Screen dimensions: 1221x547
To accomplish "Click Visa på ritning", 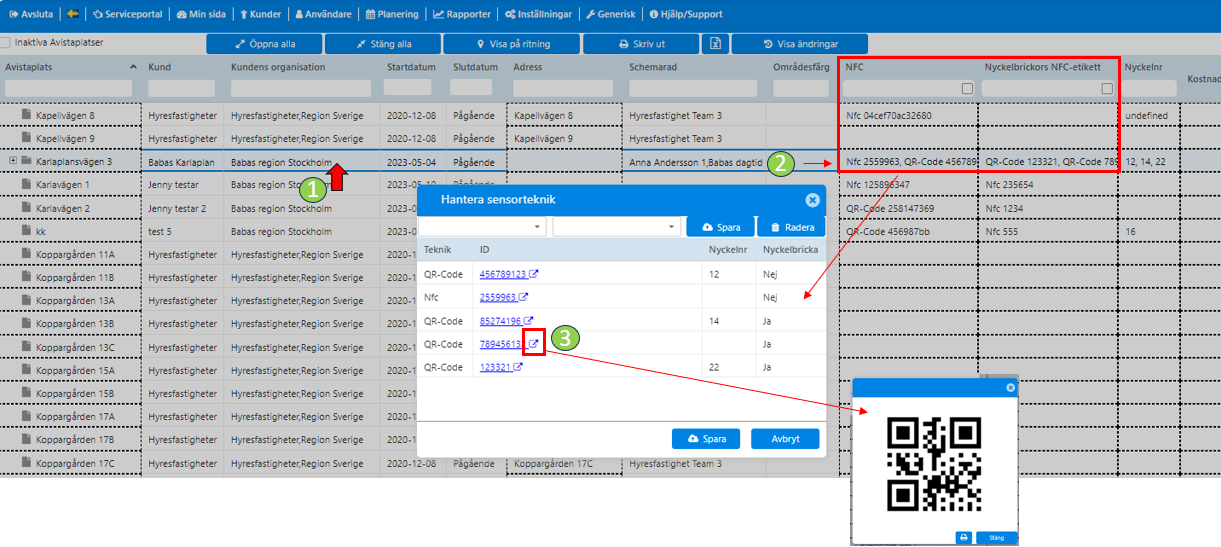I will click(511, 44).
